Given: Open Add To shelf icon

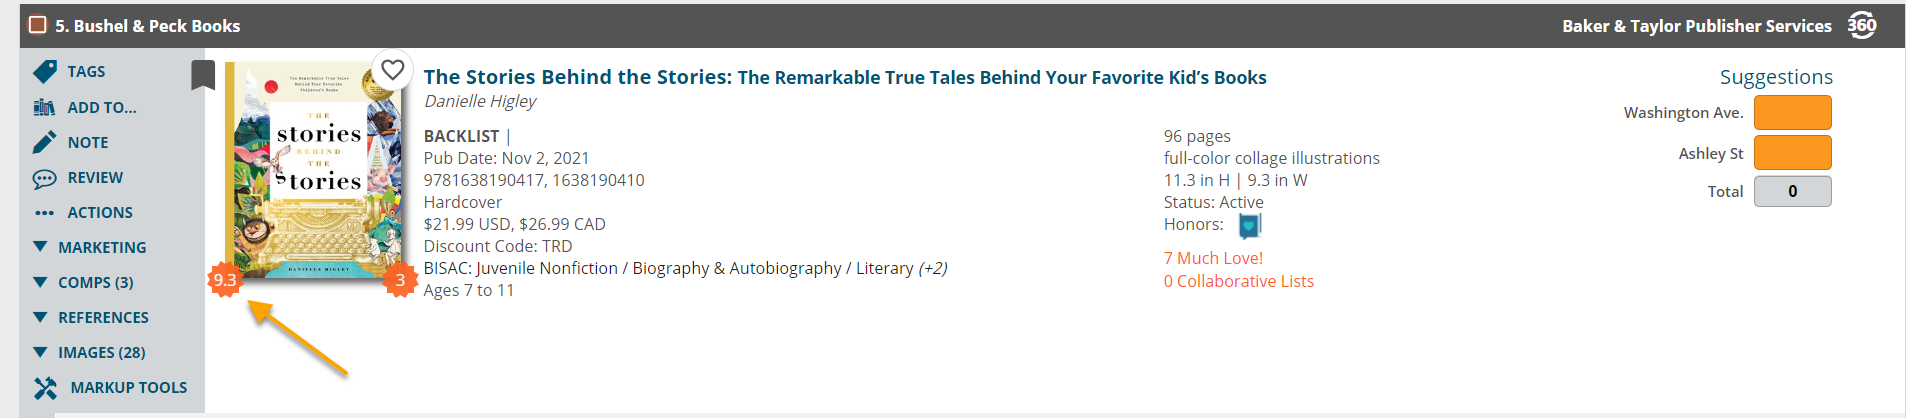Looking at the screenshot, I should pyautogui.click(x=45, y=107).
